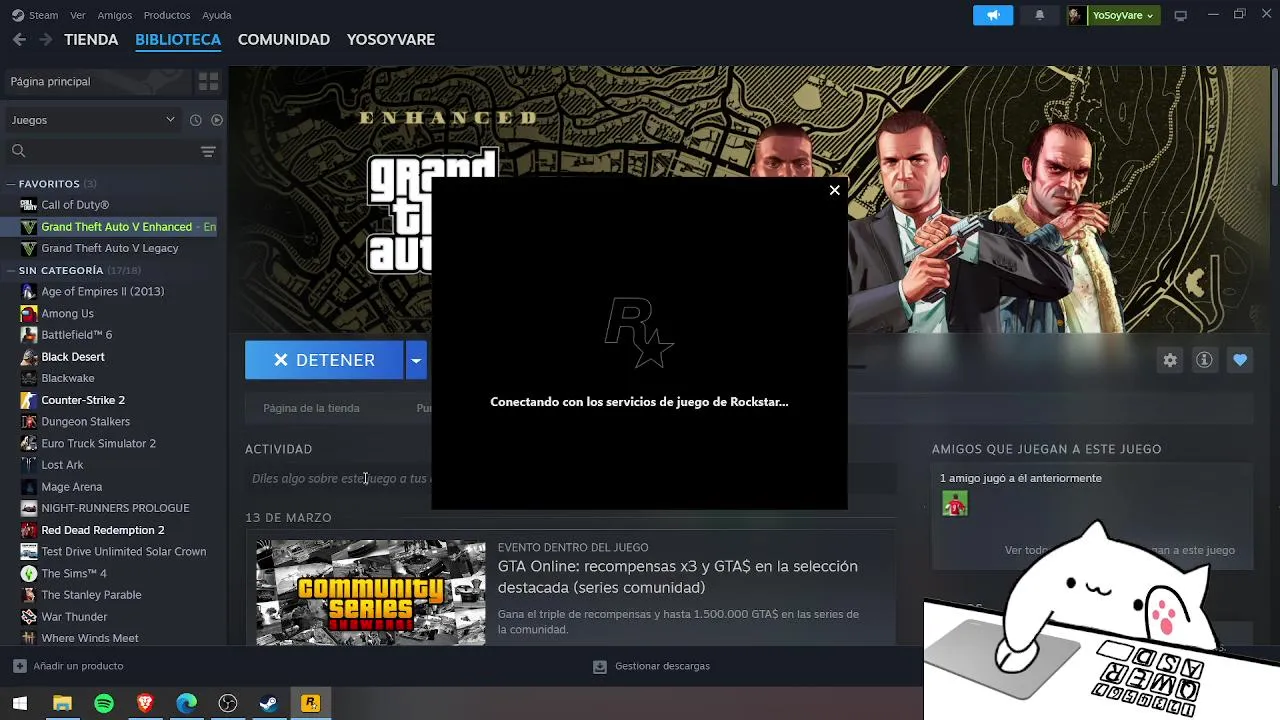Open the YOSOYVARE profile tab
Viewport: 1280px width, 720px height.
point(391,40)
